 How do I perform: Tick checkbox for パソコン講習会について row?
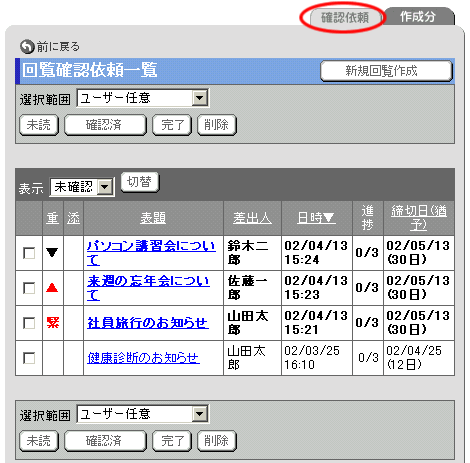(x=29, y=253)
